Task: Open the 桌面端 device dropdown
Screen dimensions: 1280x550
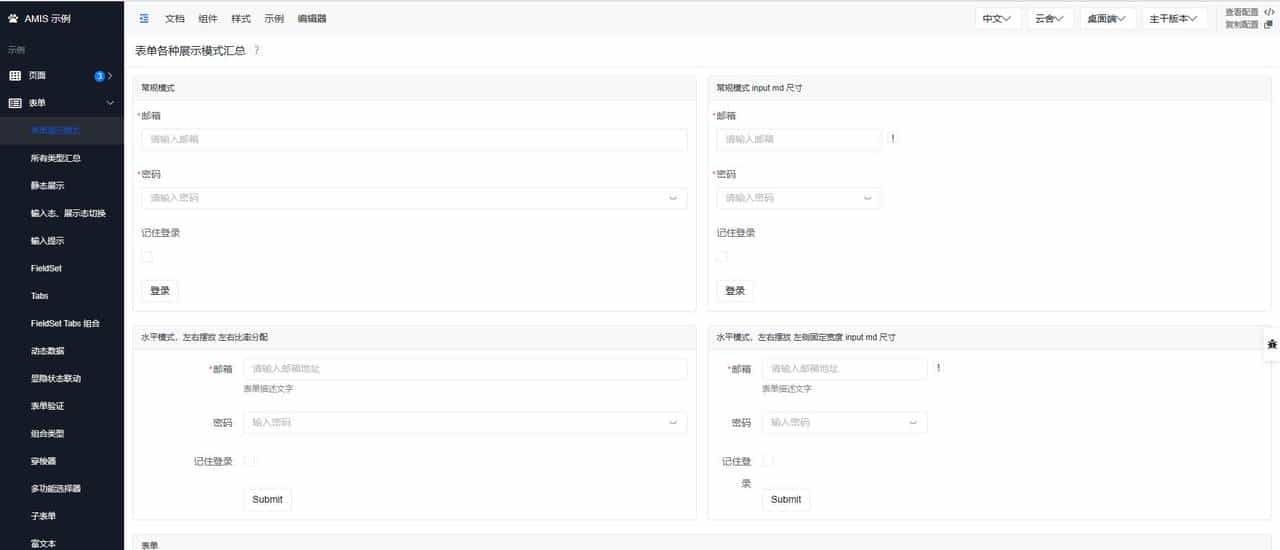Action: 1108,18
